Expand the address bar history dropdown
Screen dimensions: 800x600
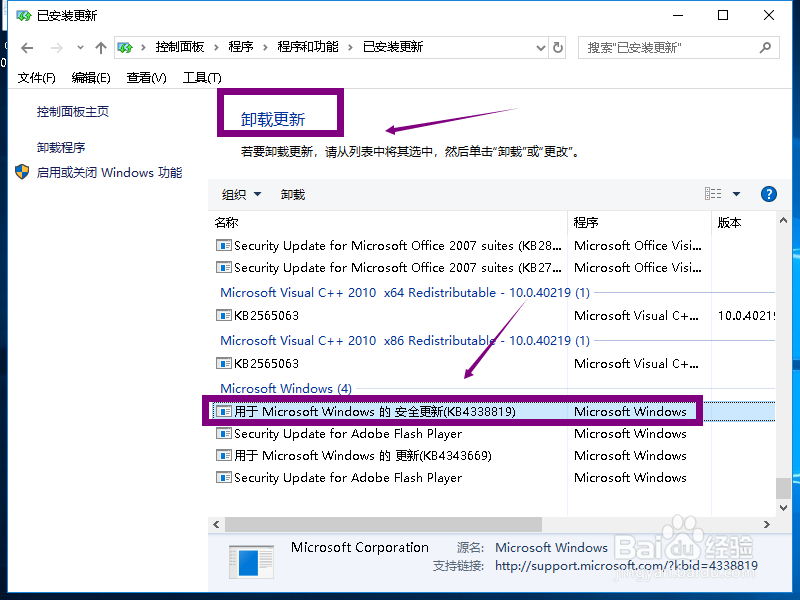click(540, 47)
